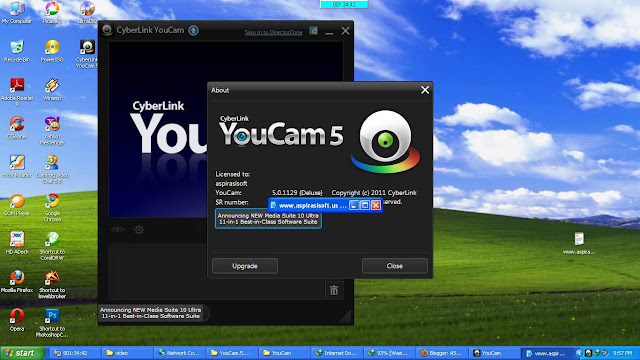Launch the Shortcut to lovebbroker icon

[x=52, y=284]
